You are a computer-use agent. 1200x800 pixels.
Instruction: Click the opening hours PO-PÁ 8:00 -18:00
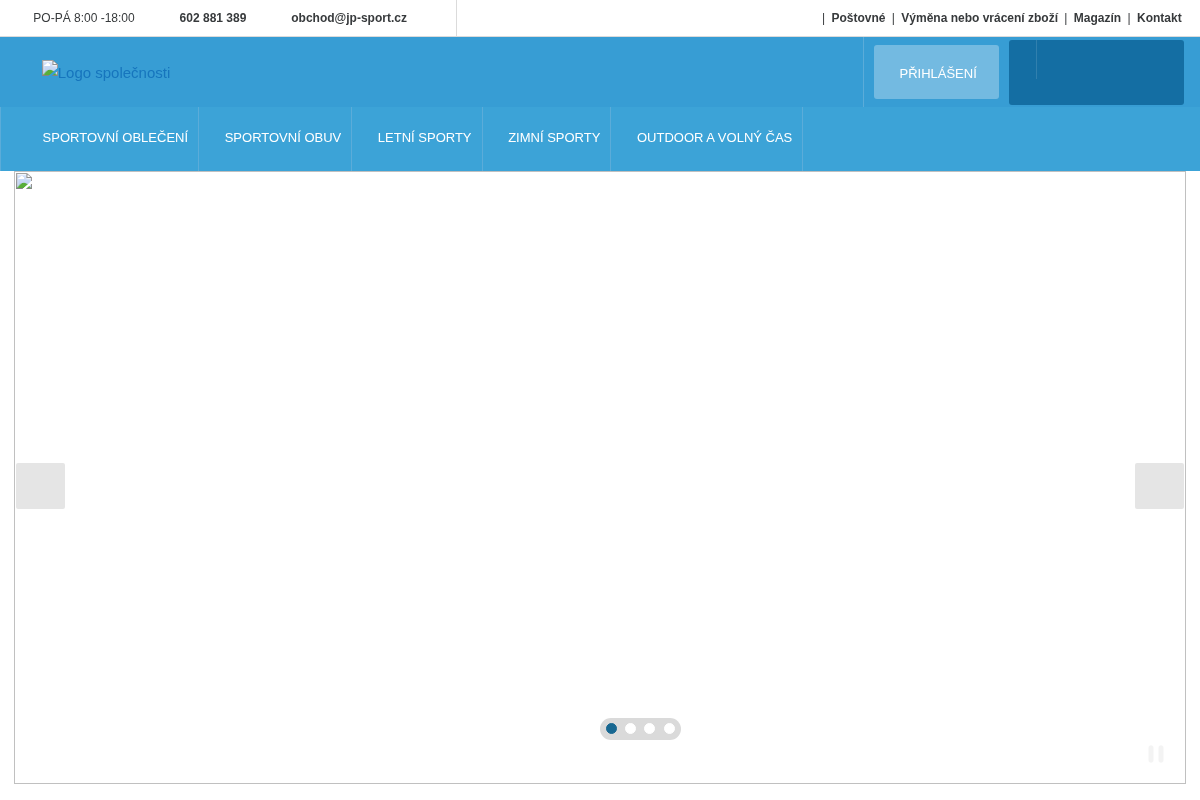pos(84,18)
